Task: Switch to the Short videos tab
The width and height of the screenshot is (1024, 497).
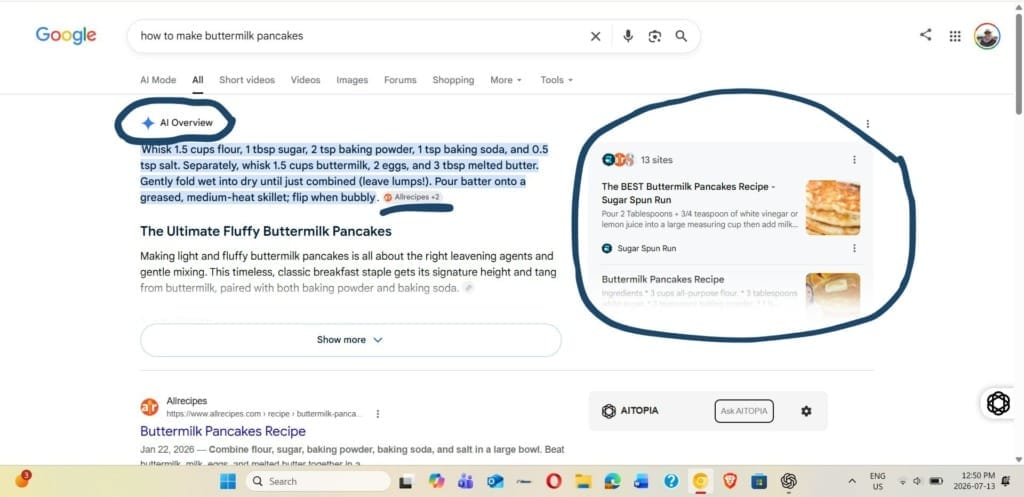Action: click(247, 80)
